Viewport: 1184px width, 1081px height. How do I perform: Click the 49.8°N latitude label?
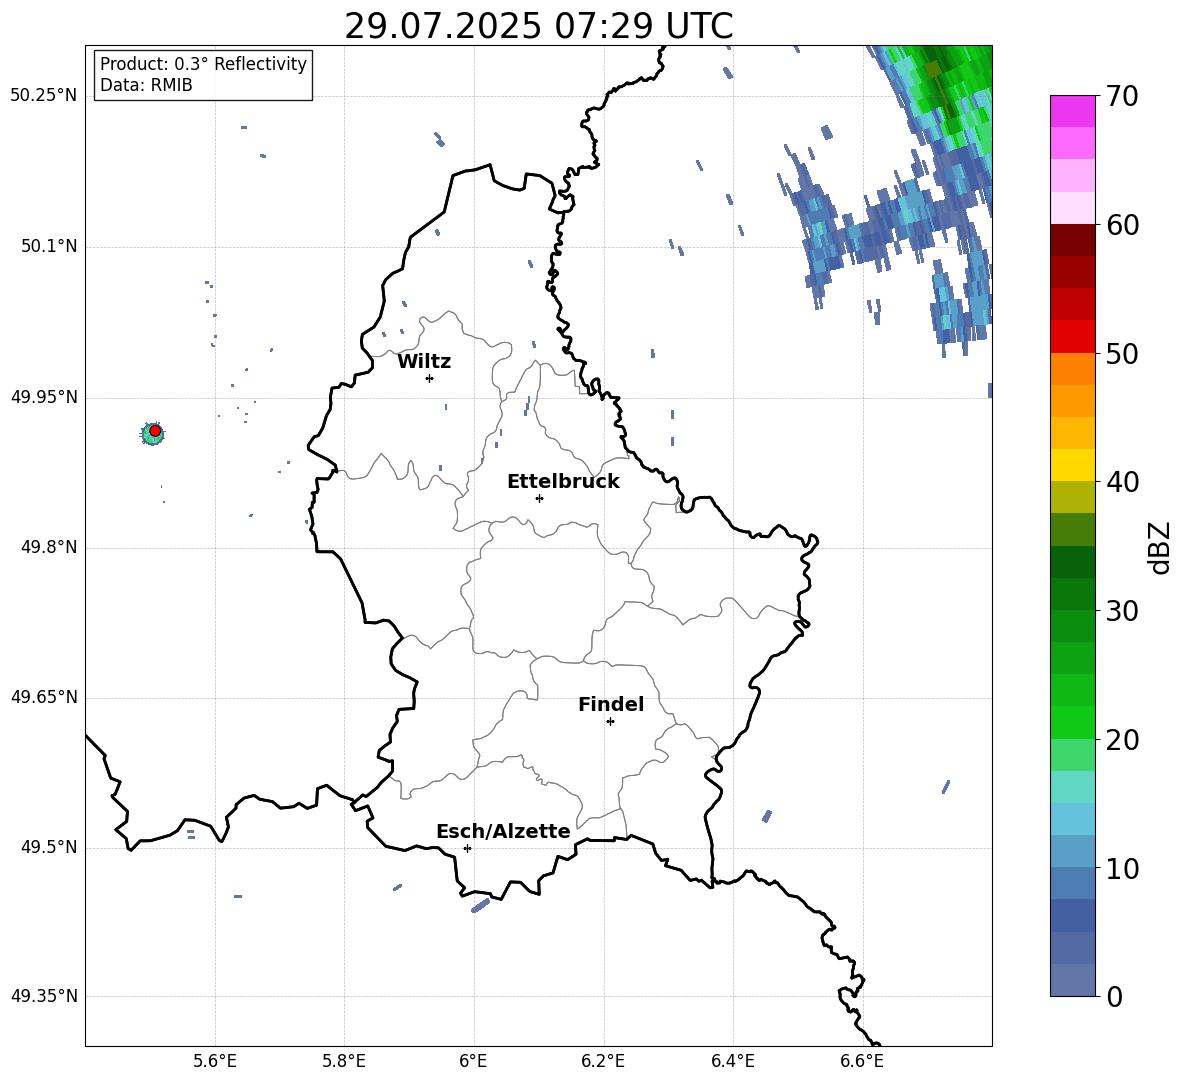tap(49, 547)
